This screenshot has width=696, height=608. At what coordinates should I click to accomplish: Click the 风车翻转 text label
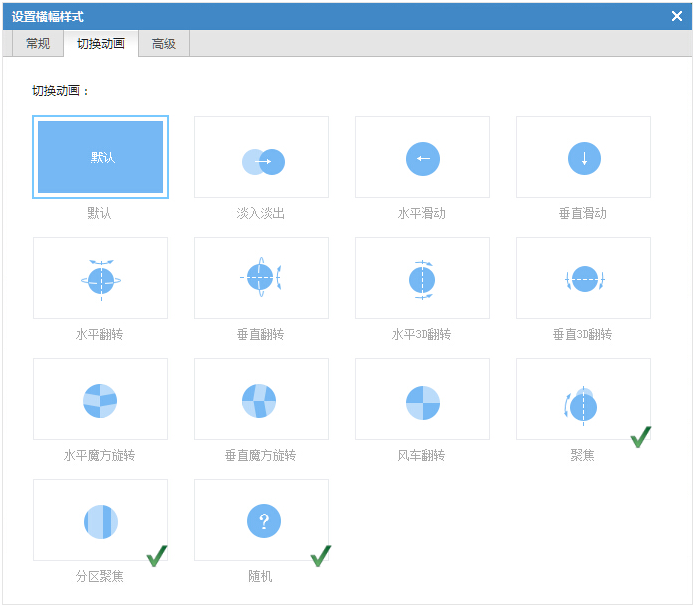click(x=422, y=455)
